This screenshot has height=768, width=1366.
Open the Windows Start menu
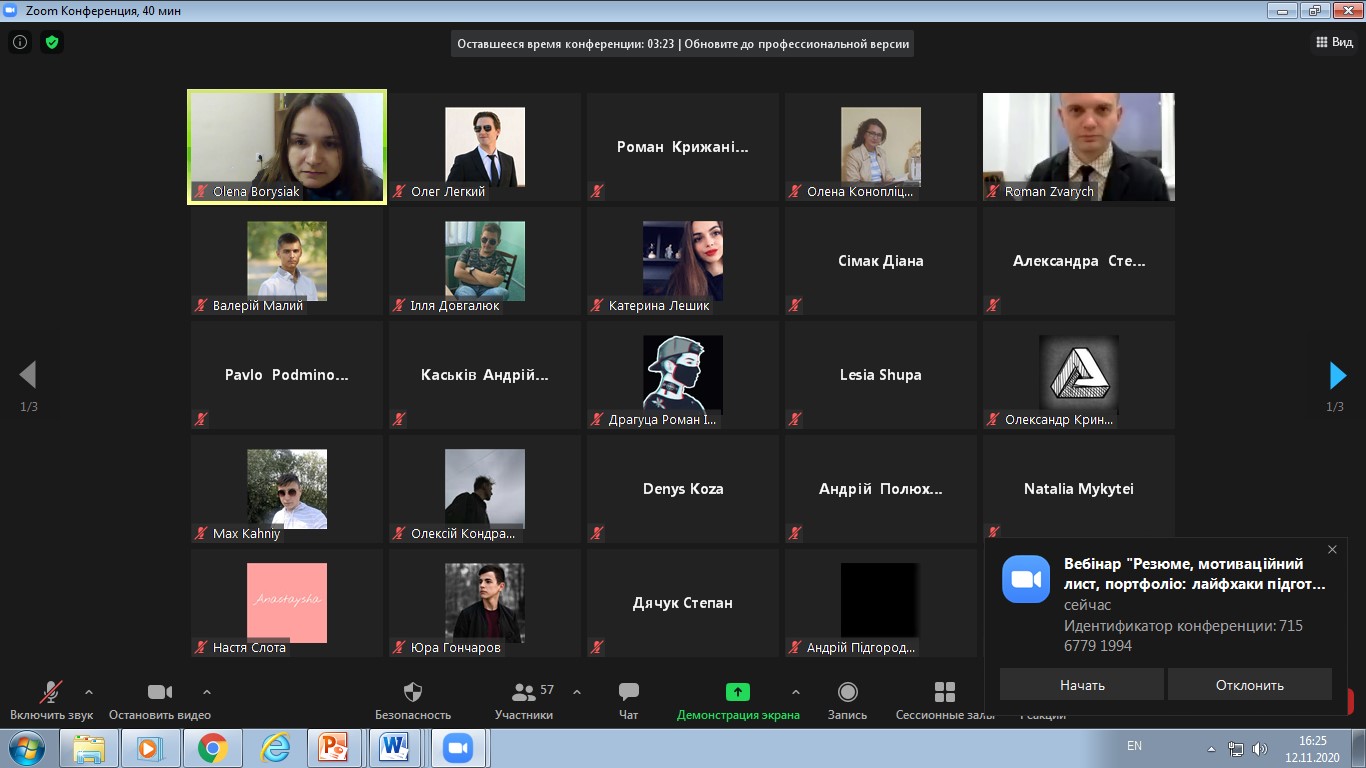coord(25,748)
